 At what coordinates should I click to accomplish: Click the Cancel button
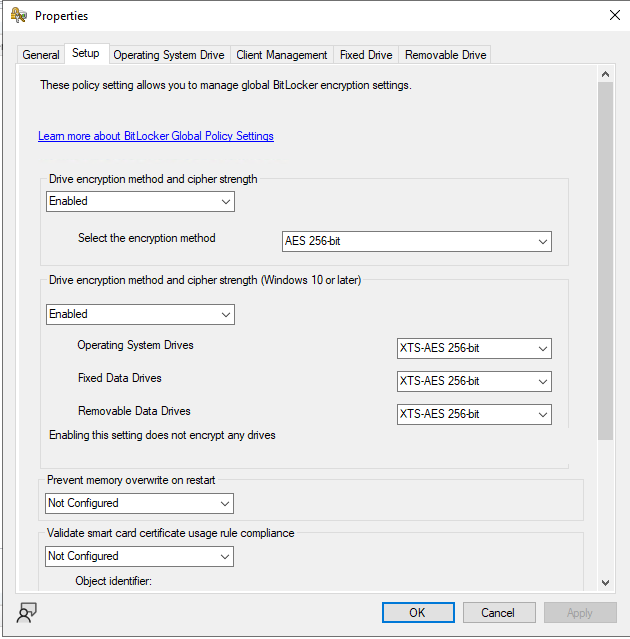pyautogui.click(x=499, y=613)
